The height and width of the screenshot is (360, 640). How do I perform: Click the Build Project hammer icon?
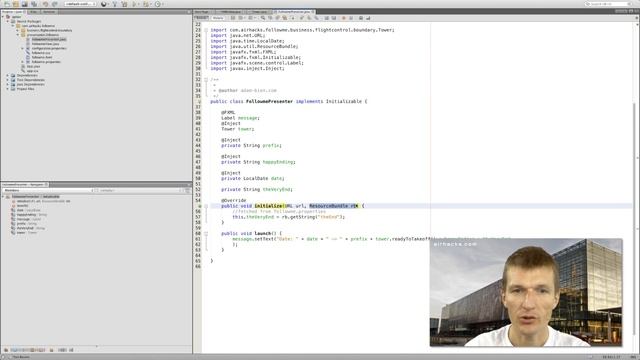pos(115,4)
